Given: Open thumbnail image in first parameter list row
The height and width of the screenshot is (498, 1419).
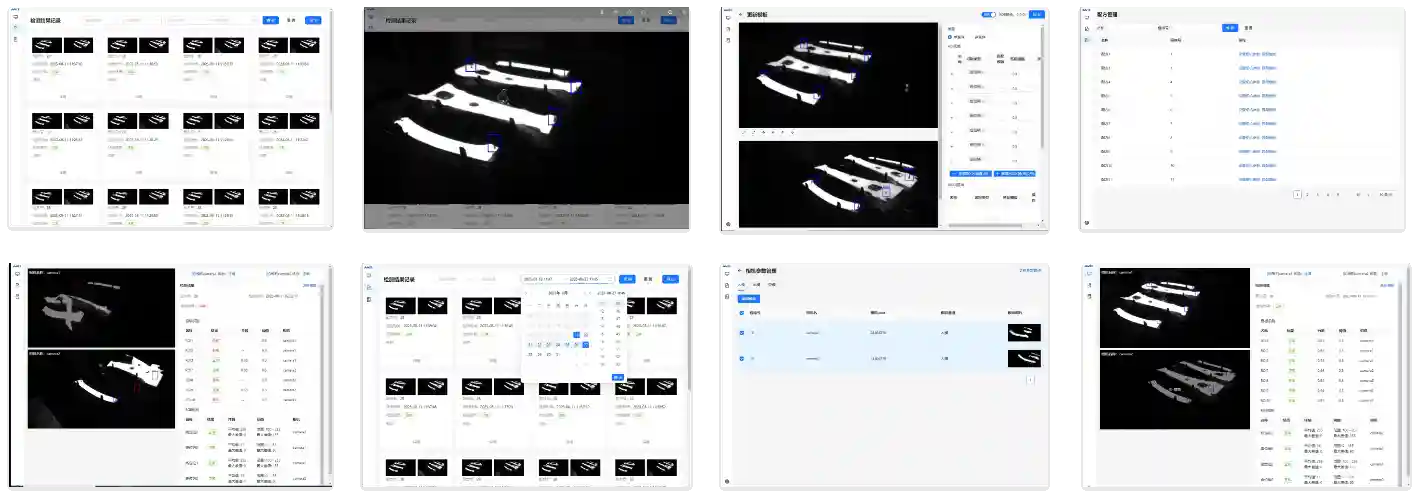Looking at the screenshot, I should pos(1024,333).
